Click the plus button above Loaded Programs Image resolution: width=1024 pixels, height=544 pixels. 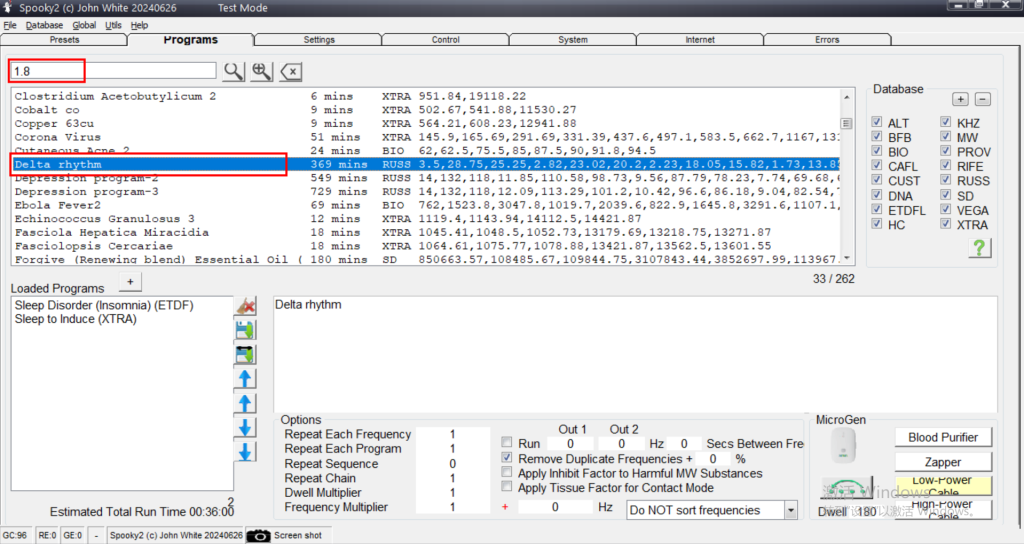pos(128,282)
